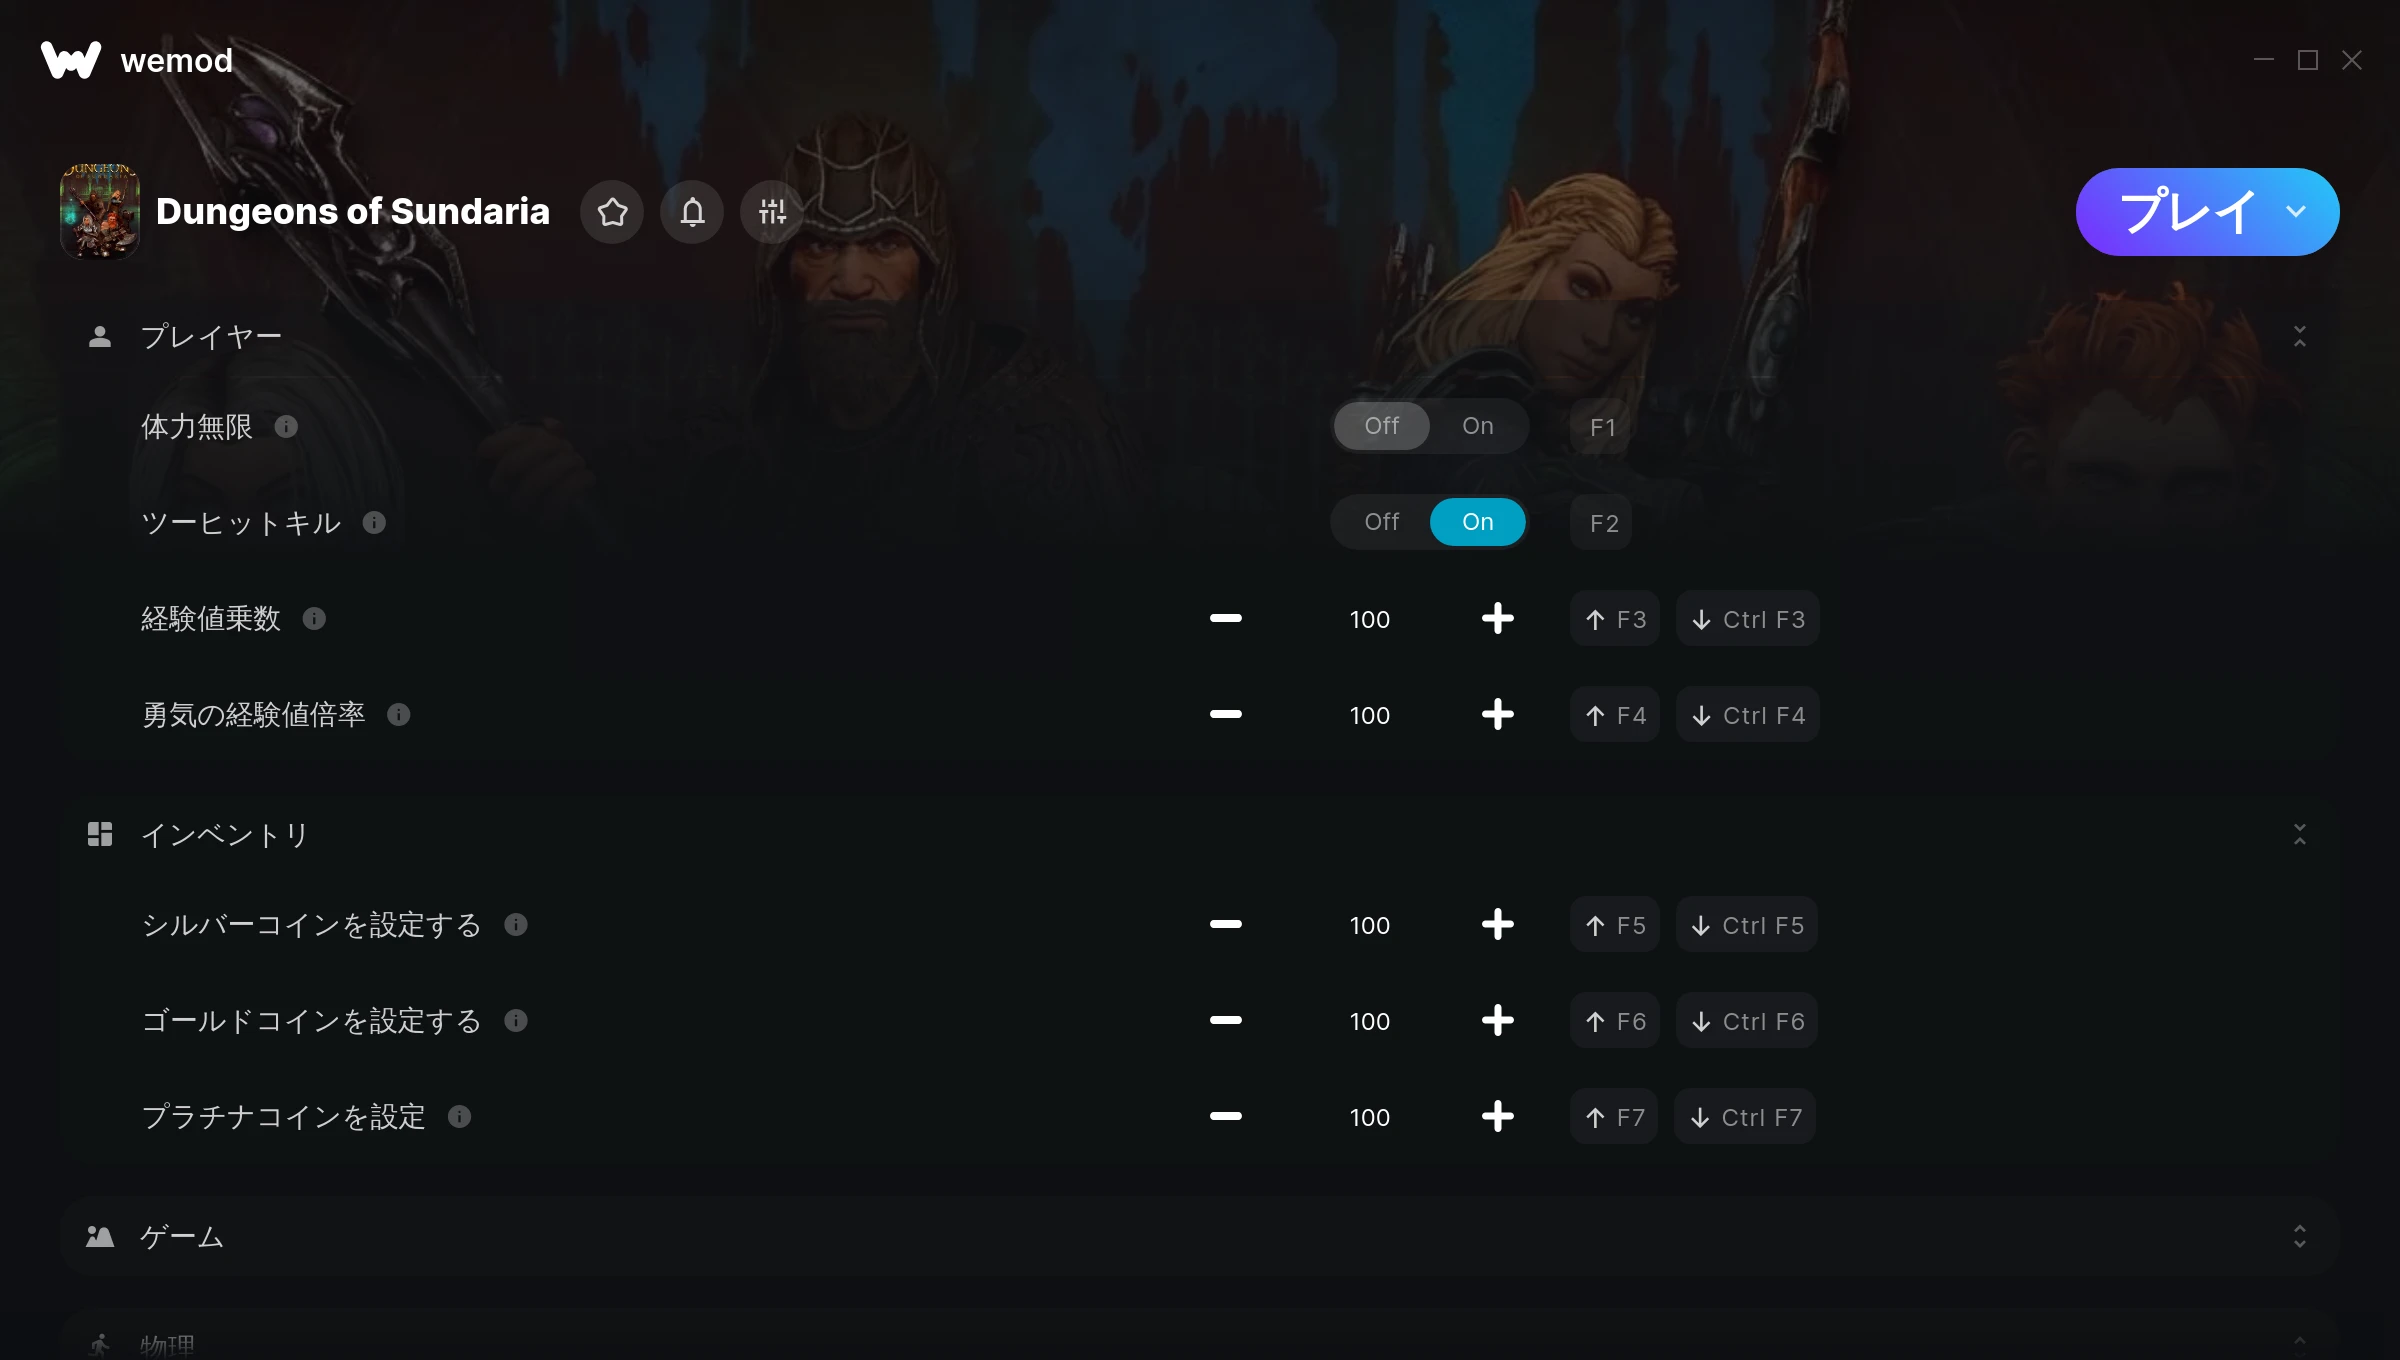The image size is (2400, 1360).
Task: Click the active On for ツーヒットキル
Action: pyautogui.click(x=1477, y=522)
